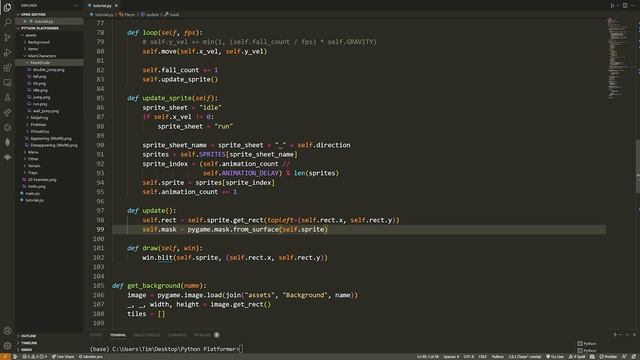Click the Prettier status bar item
Screen dimensions: 640x360
609,357
